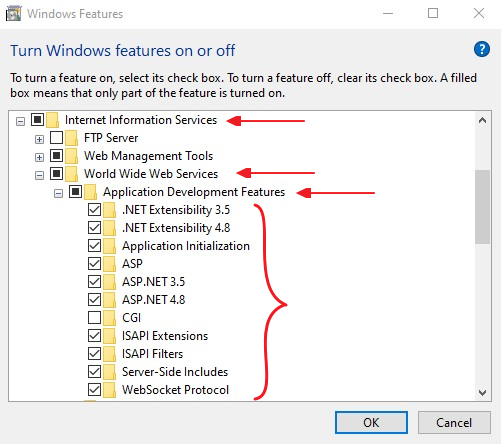Uncheck the WebSocket Protocol checkbox
This screenshot has height=444, width=501.
coord(94,390)
